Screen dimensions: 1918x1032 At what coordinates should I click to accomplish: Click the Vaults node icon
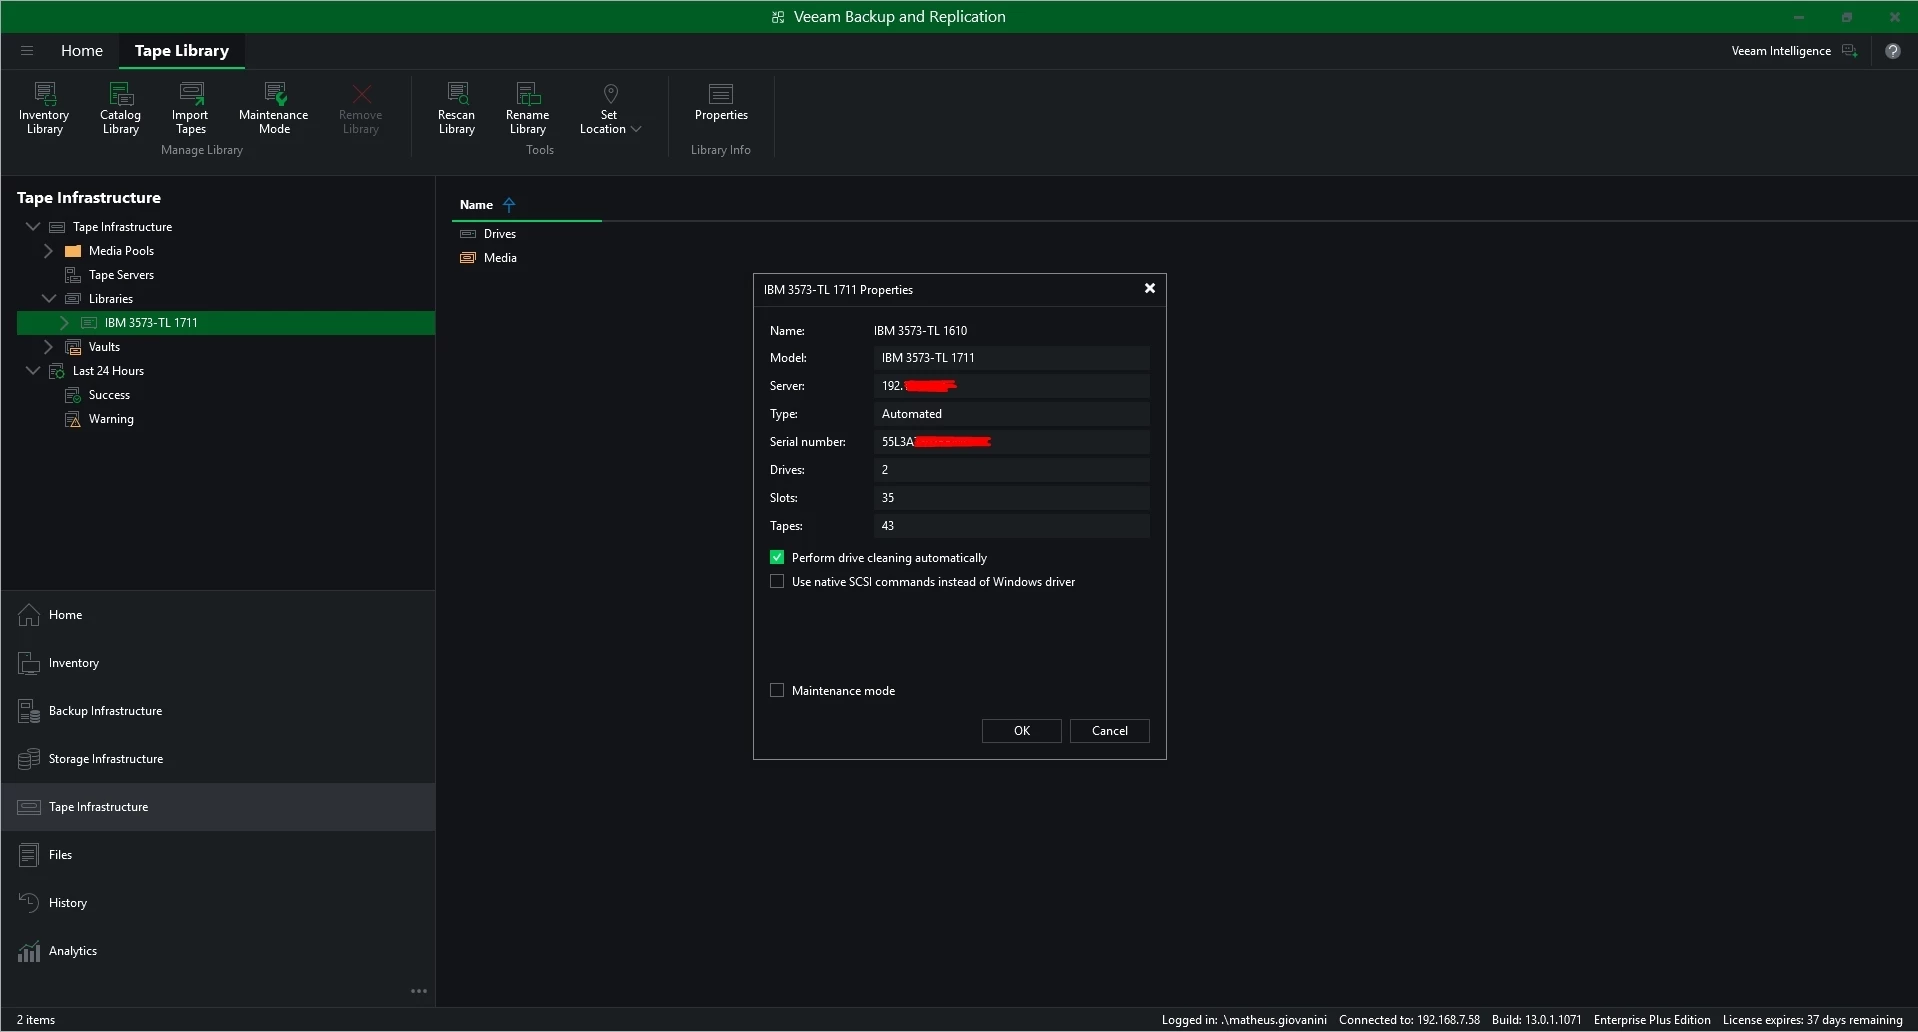pos(73,347)
